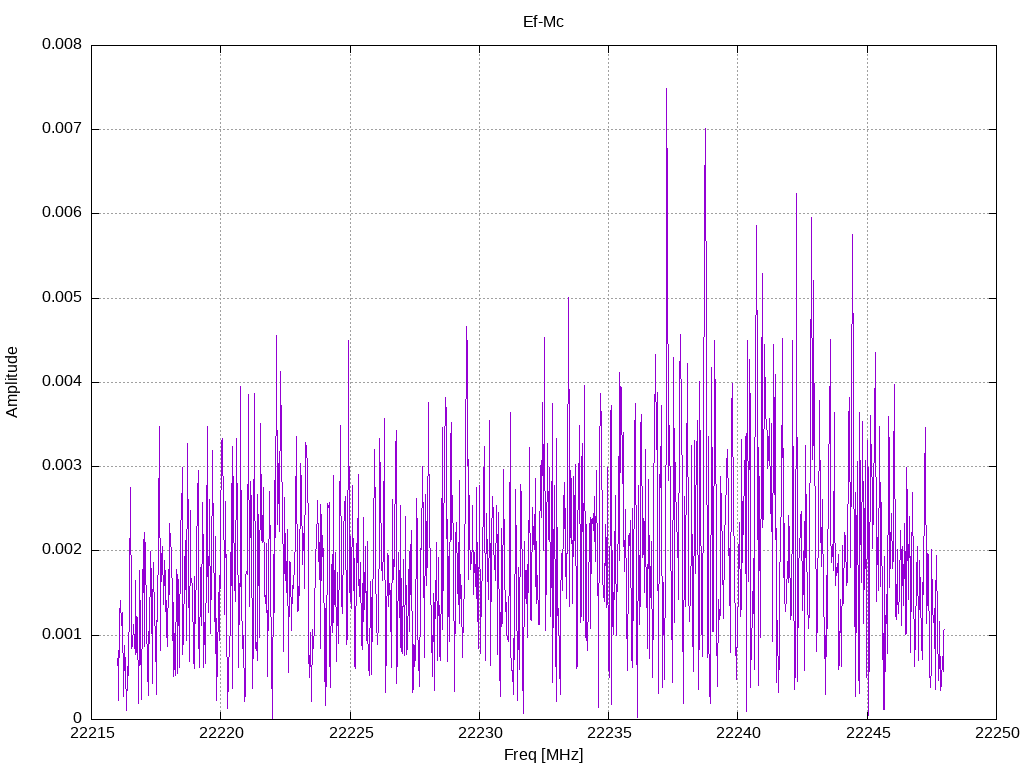
Task: Click the y-axis tick label 0.005
Action: pos(62,297)
